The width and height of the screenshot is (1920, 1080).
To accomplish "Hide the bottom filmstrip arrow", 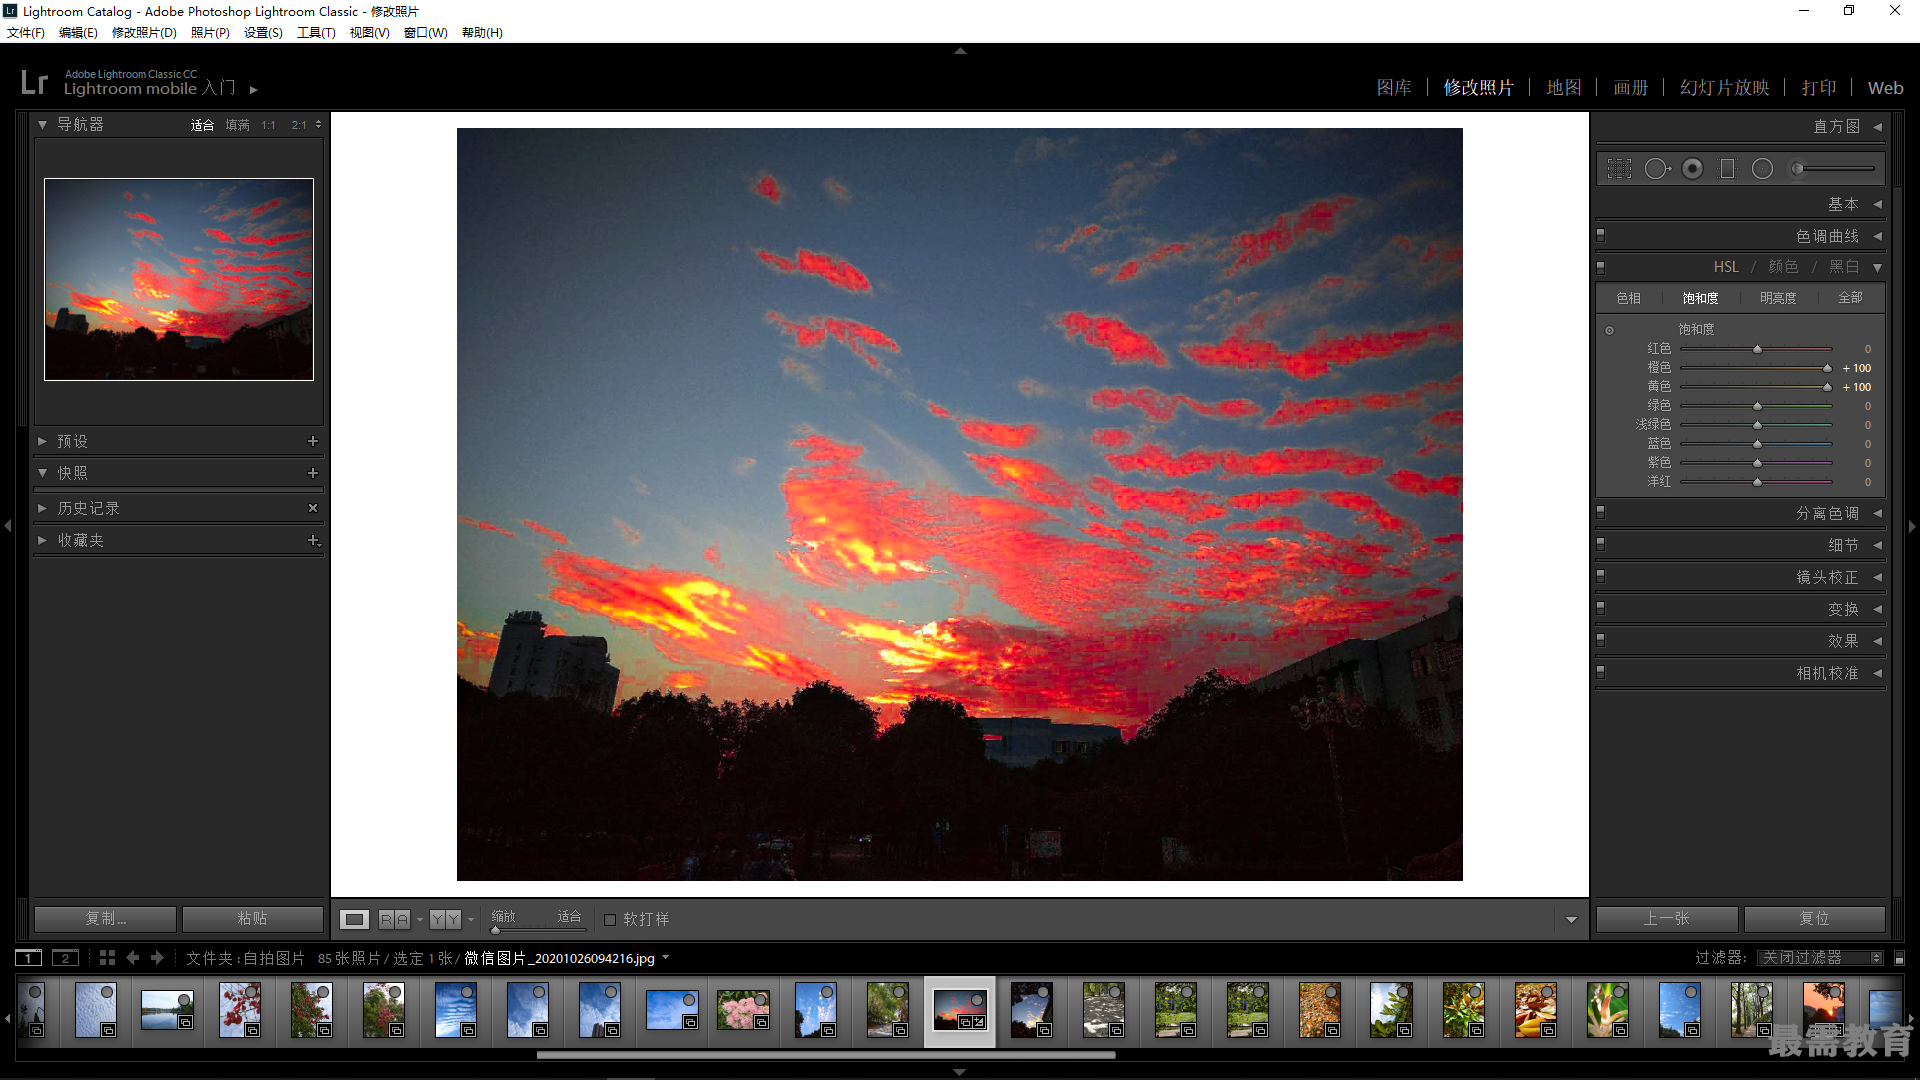I will click(960, 1072).
